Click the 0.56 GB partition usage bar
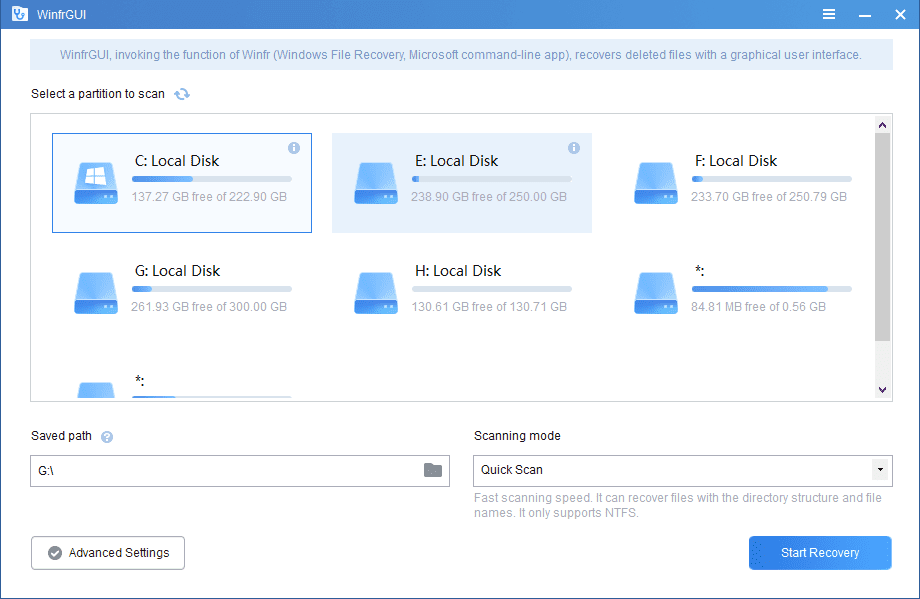The height and width of the screenshot is (599, 920). pyautogui.click(x=772, y=289)
